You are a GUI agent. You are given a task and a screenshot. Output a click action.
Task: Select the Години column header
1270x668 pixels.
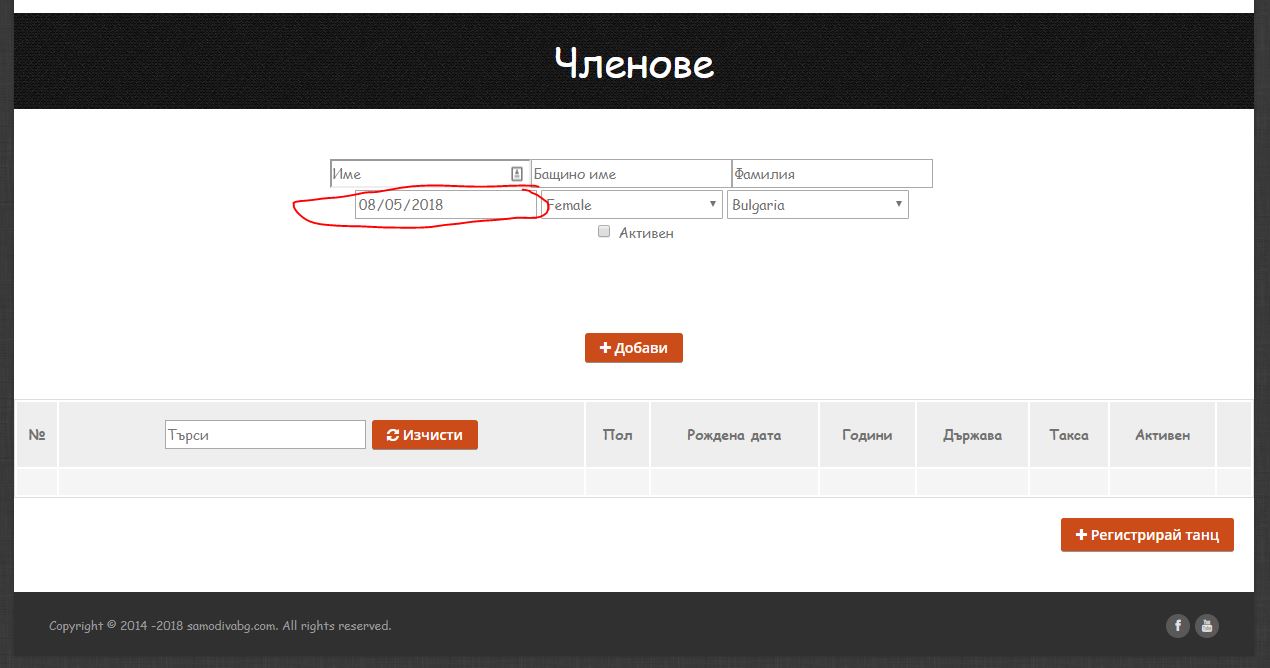[x=867, y=435]
